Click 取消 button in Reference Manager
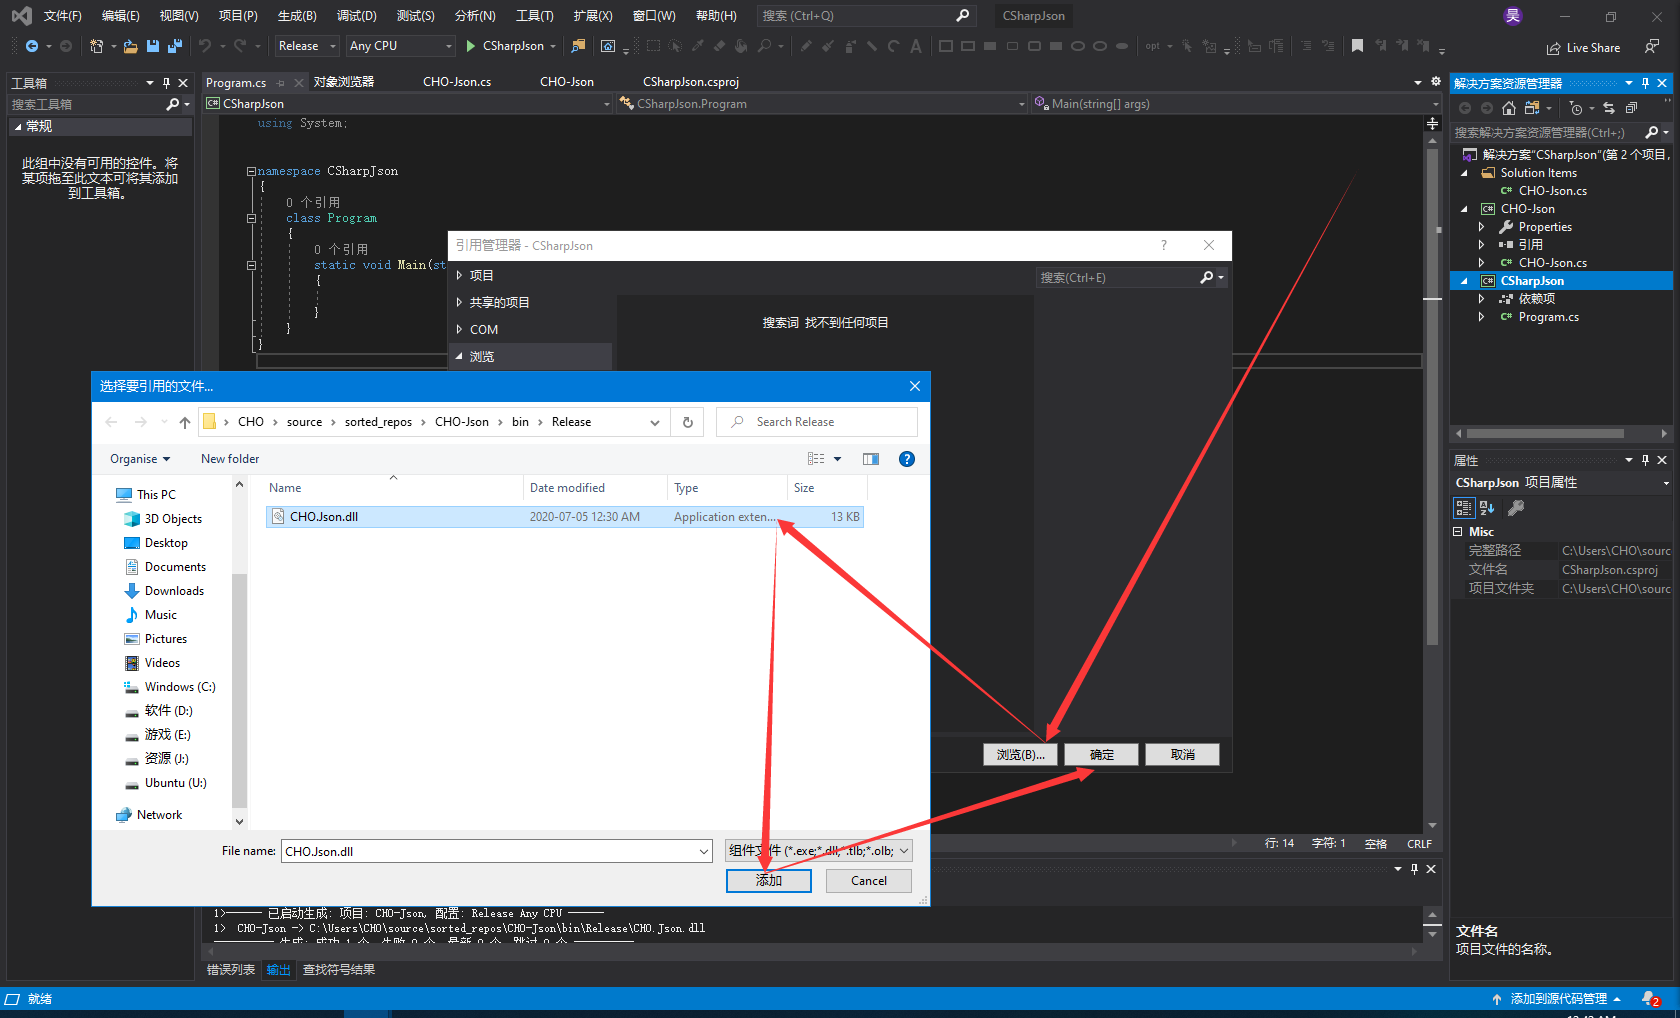 [1182, 755]
